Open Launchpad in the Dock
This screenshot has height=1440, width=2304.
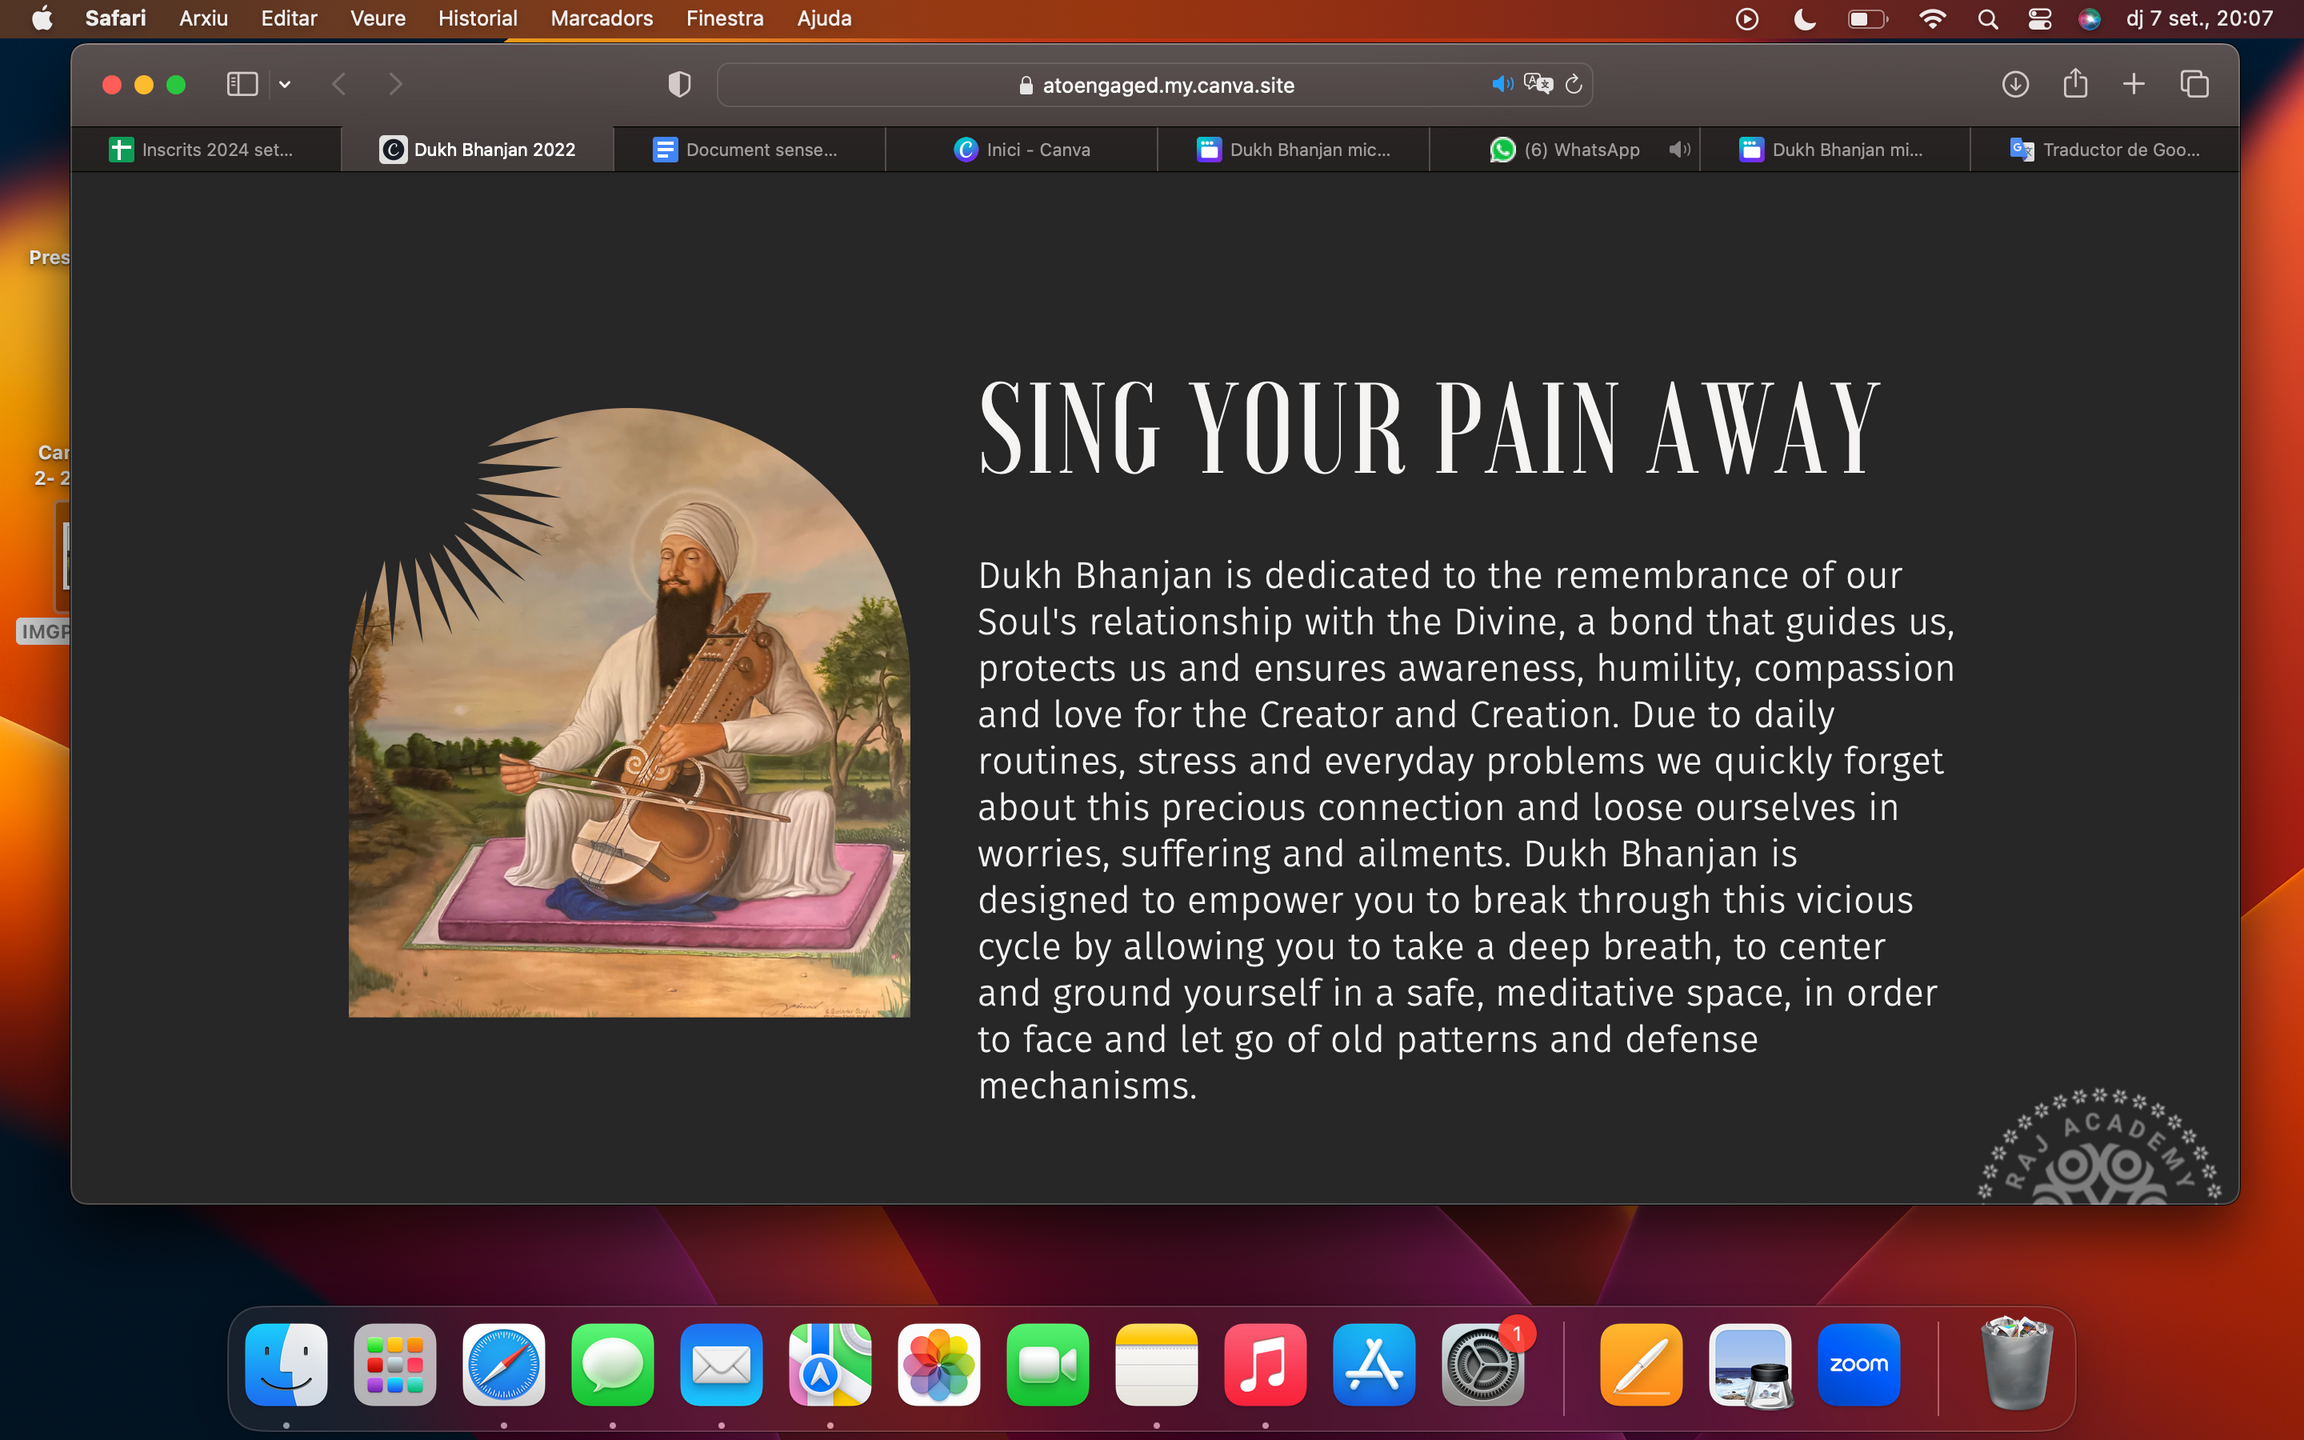[395, 1365]
